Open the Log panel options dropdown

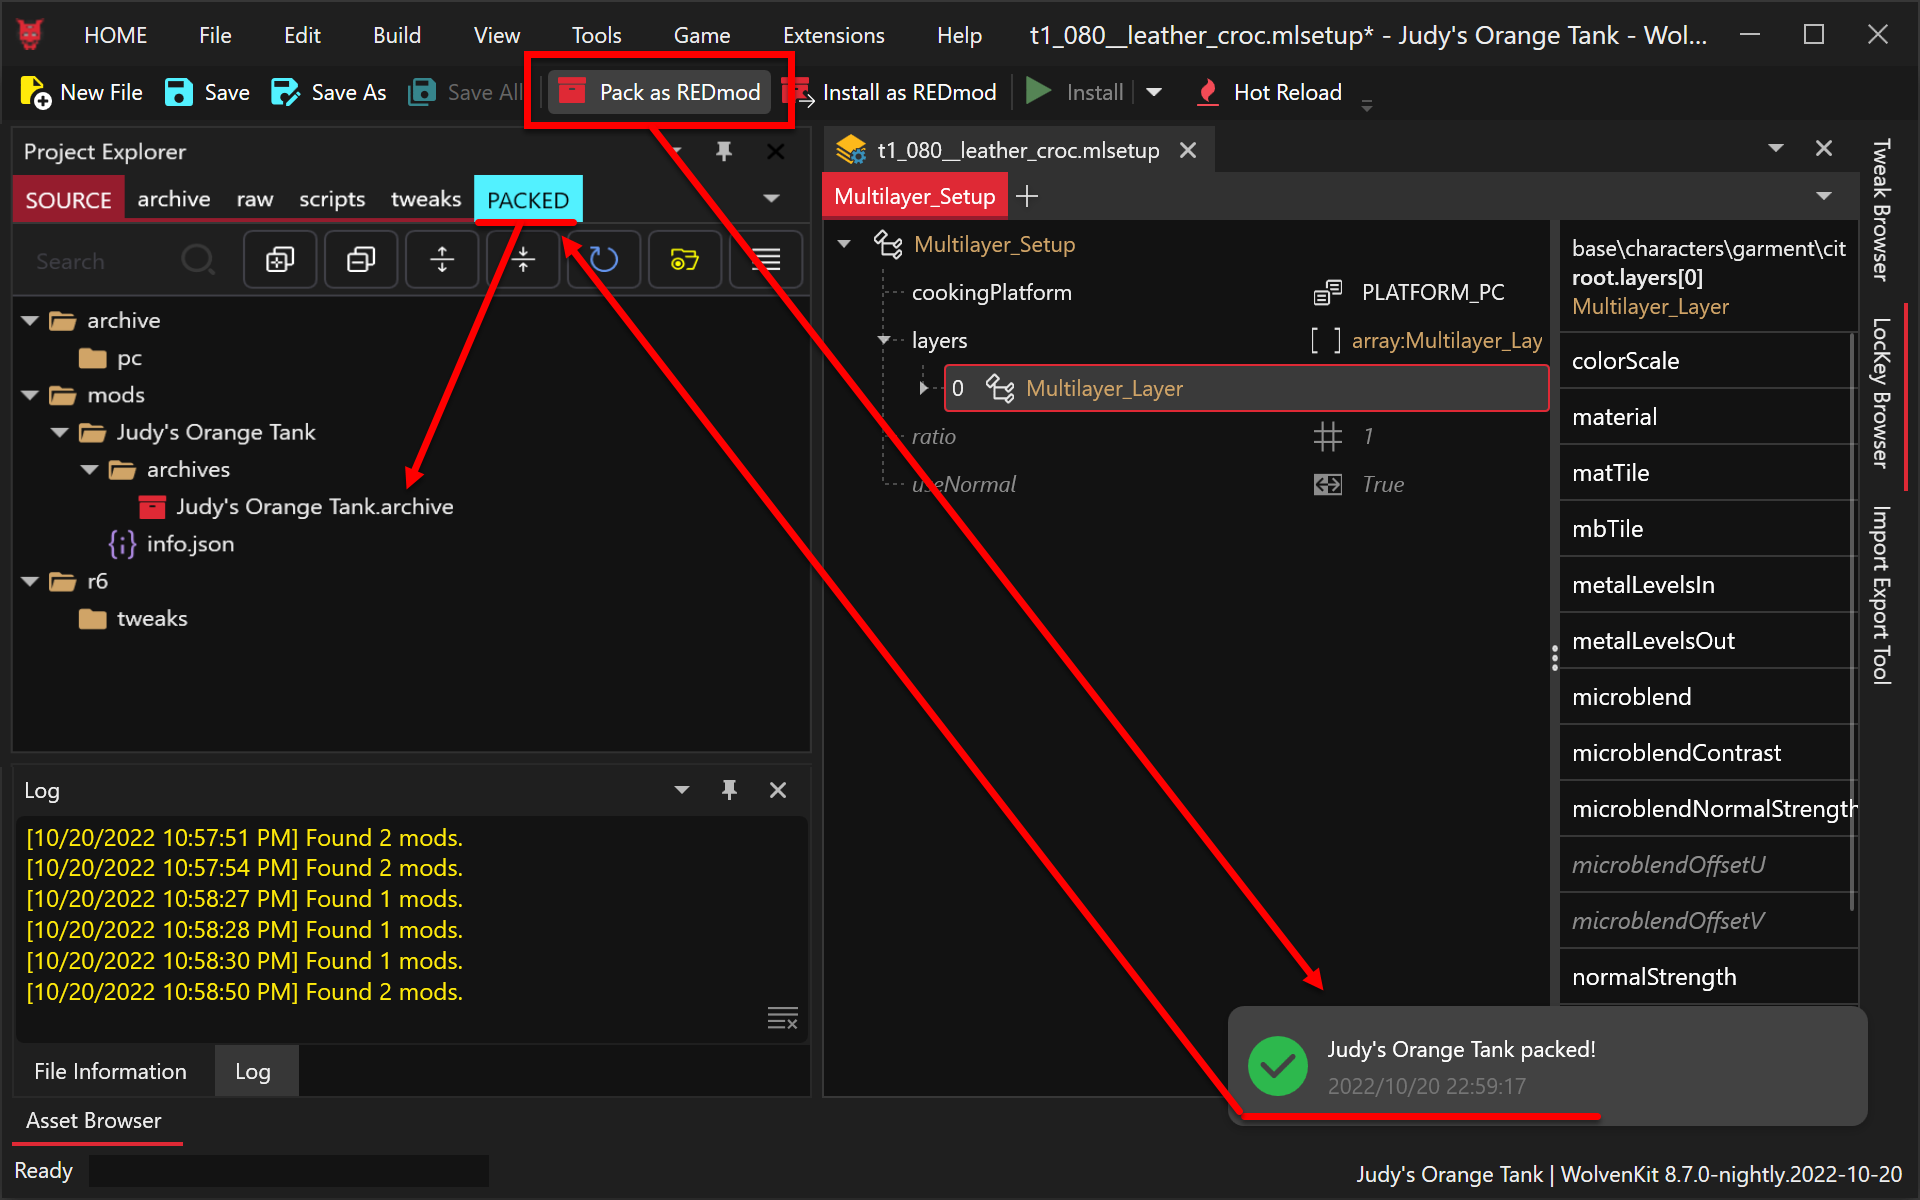coord(682,790)
